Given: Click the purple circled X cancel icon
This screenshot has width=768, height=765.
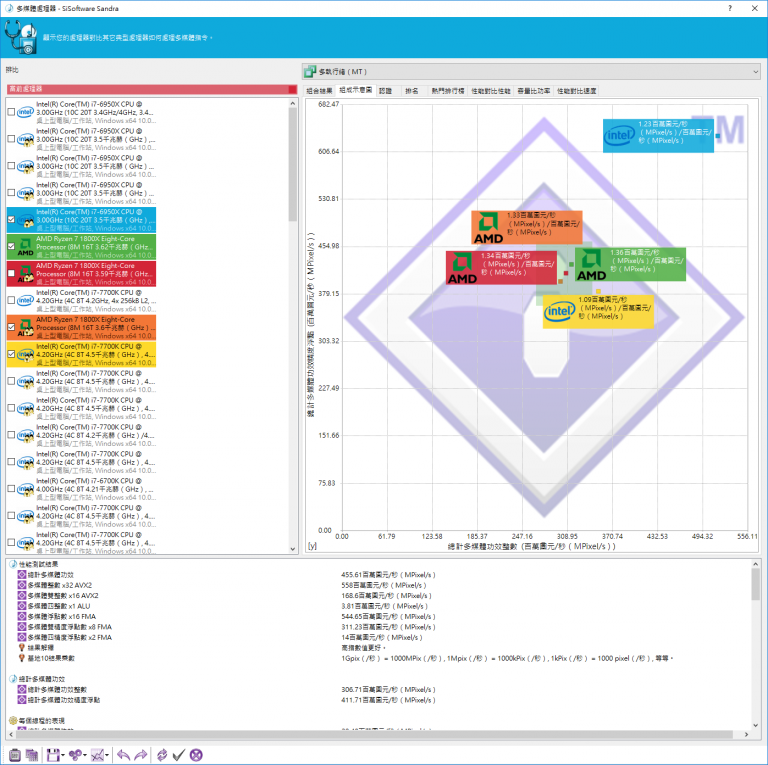Looking at the screenshot, I should click(x=196, y=755).
